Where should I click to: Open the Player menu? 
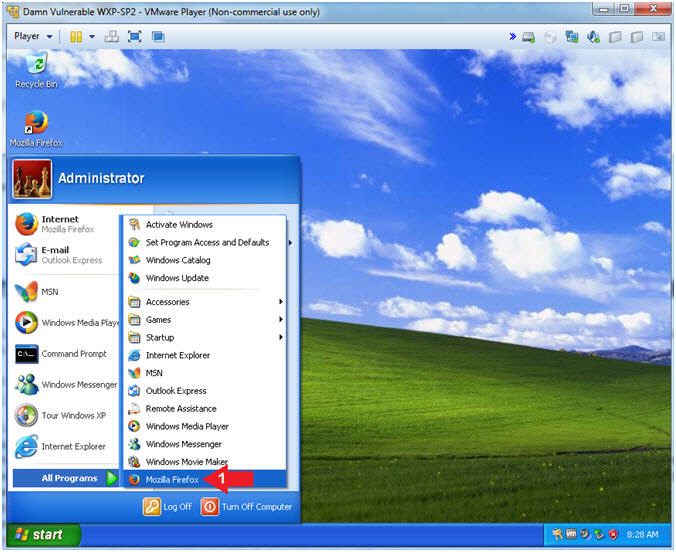[x=33, y=36]
